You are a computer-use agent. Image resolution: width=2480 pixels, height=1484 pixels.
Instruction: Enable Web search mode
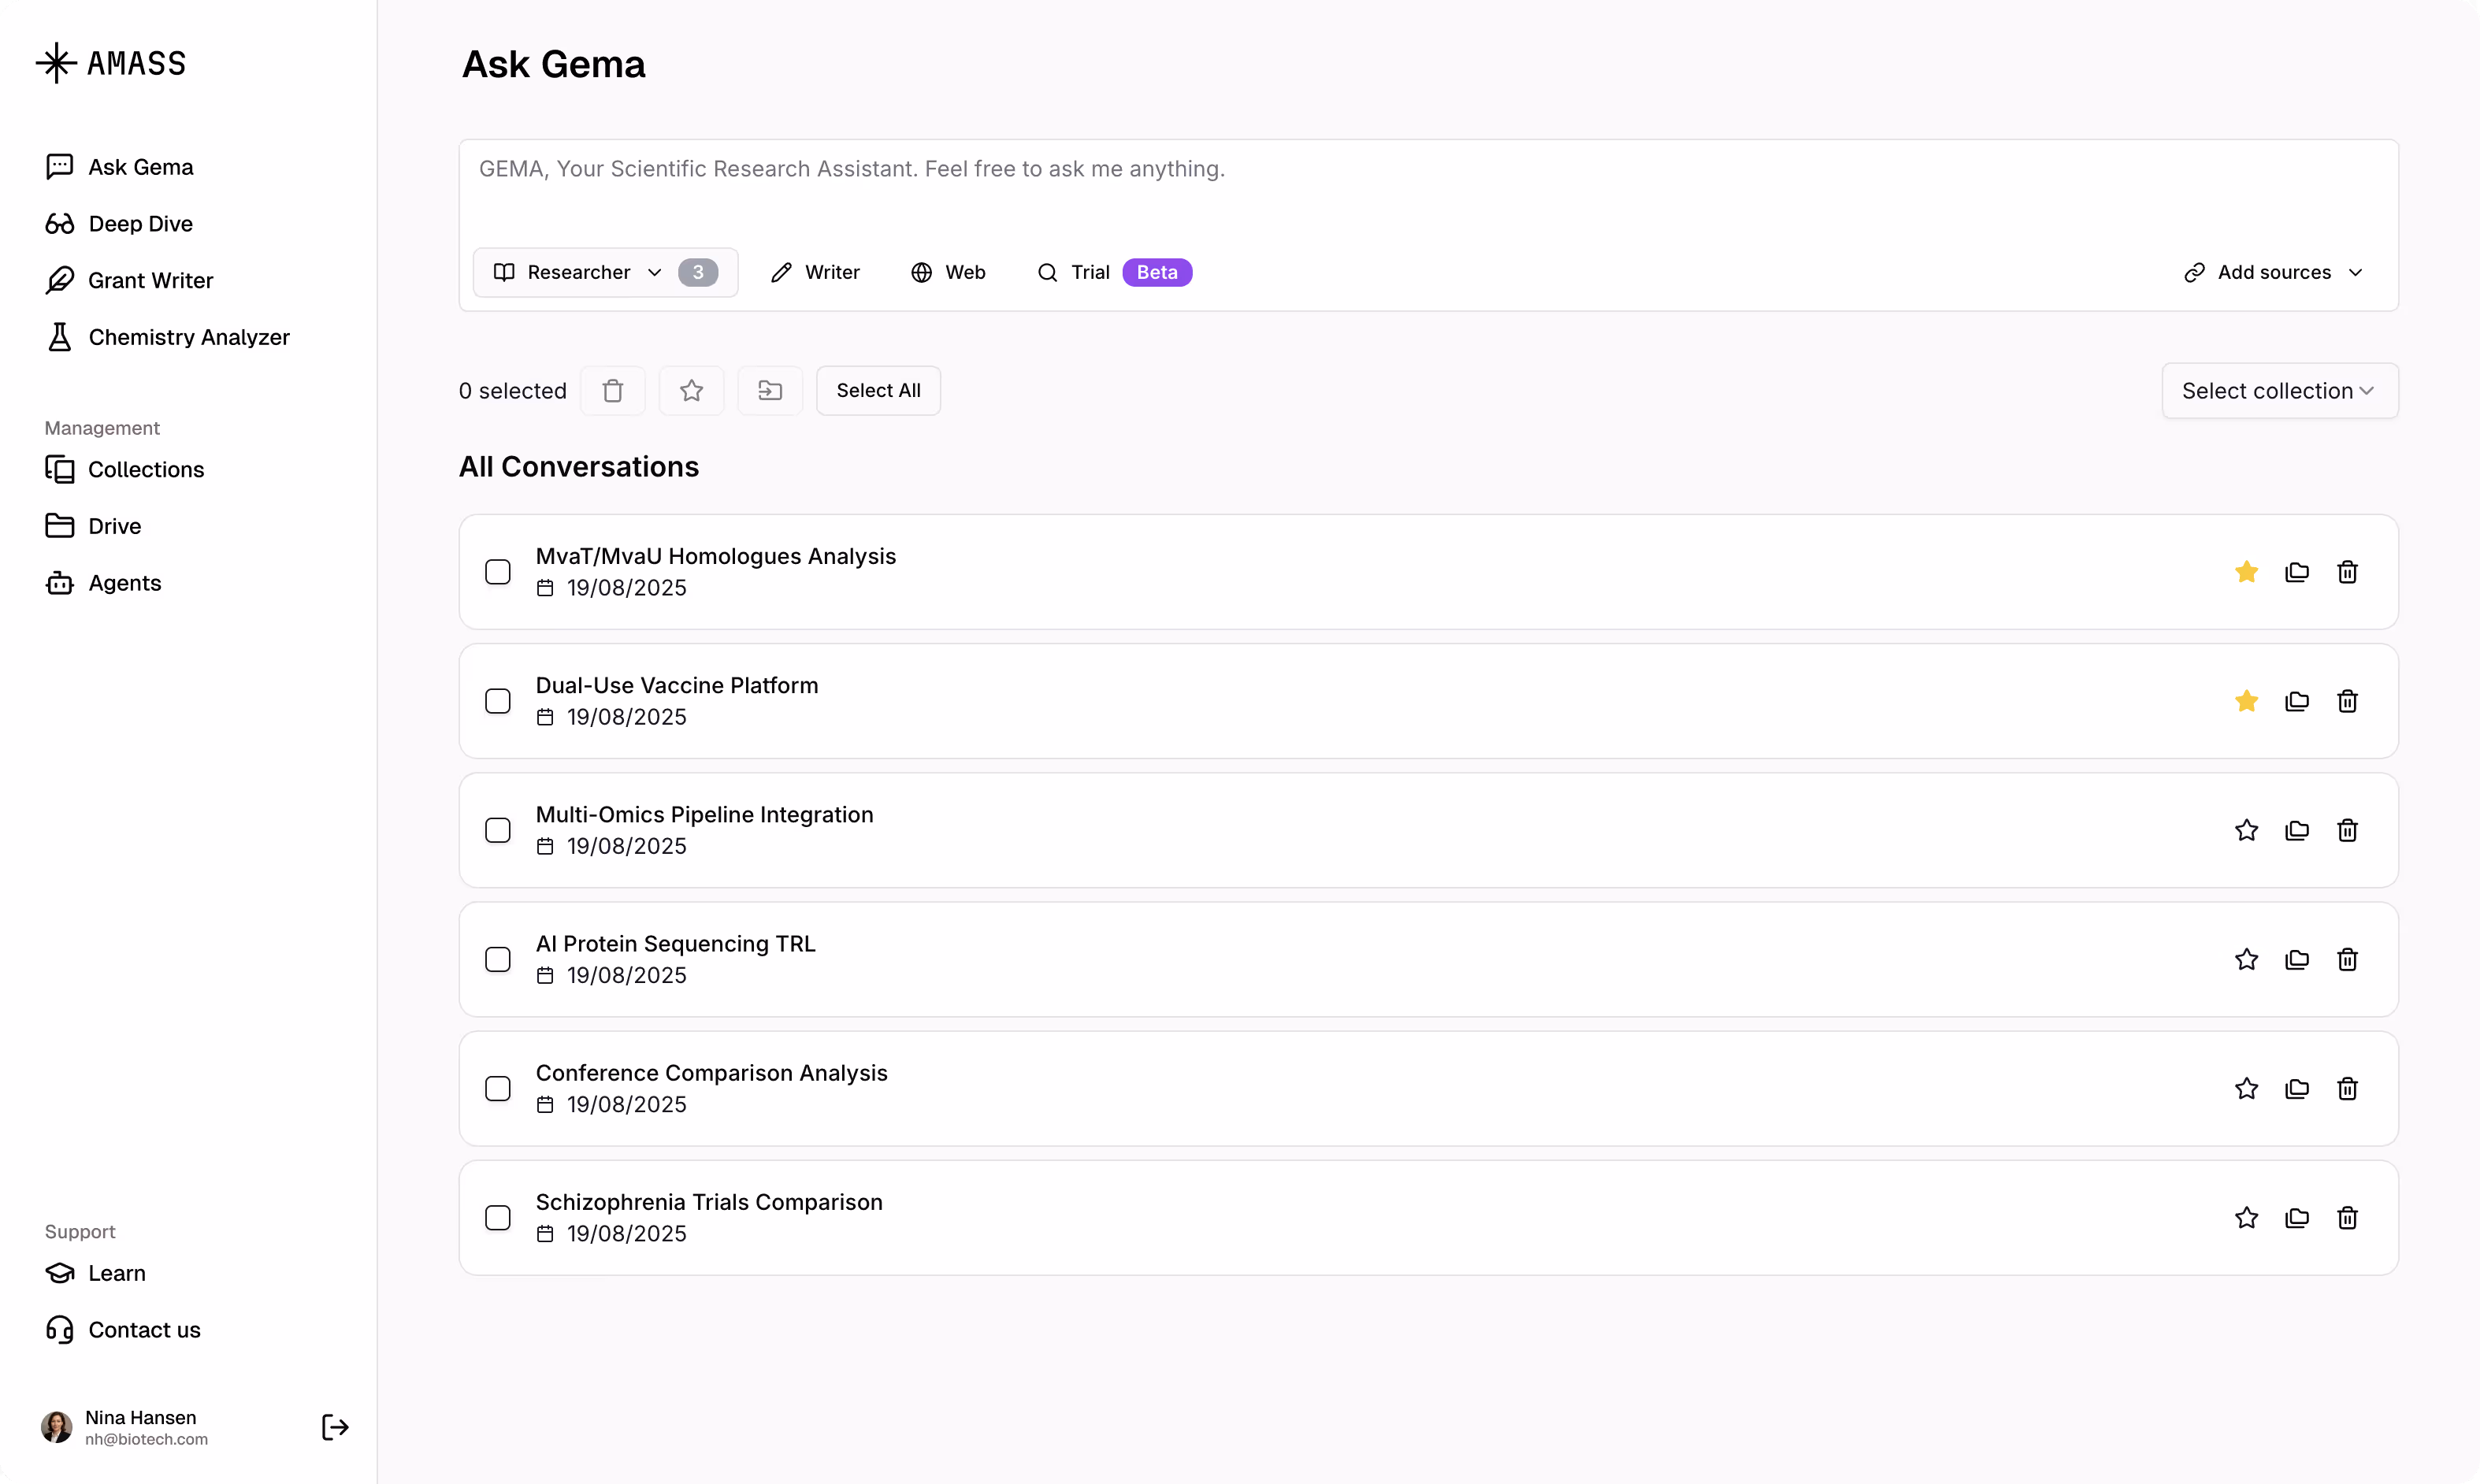pos(948,272)
